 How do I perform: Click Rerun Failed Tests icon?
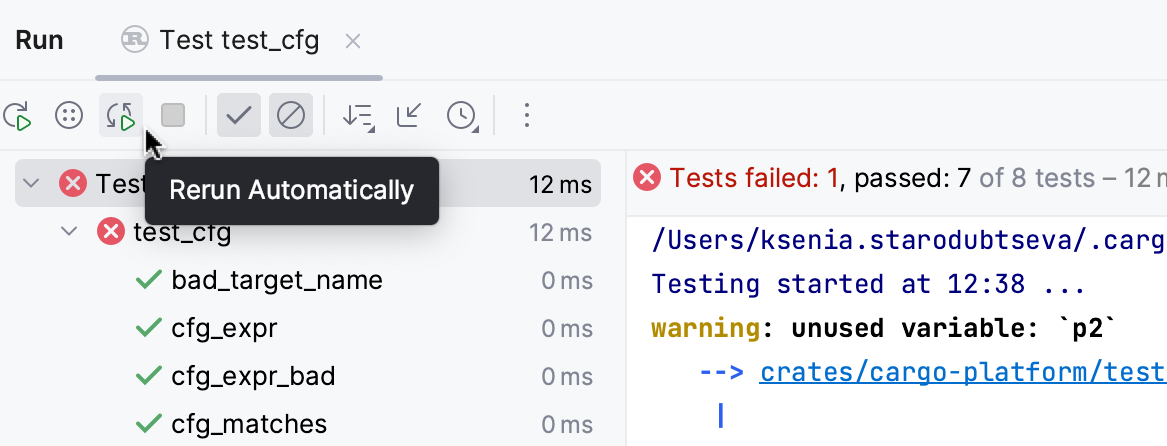68,116
